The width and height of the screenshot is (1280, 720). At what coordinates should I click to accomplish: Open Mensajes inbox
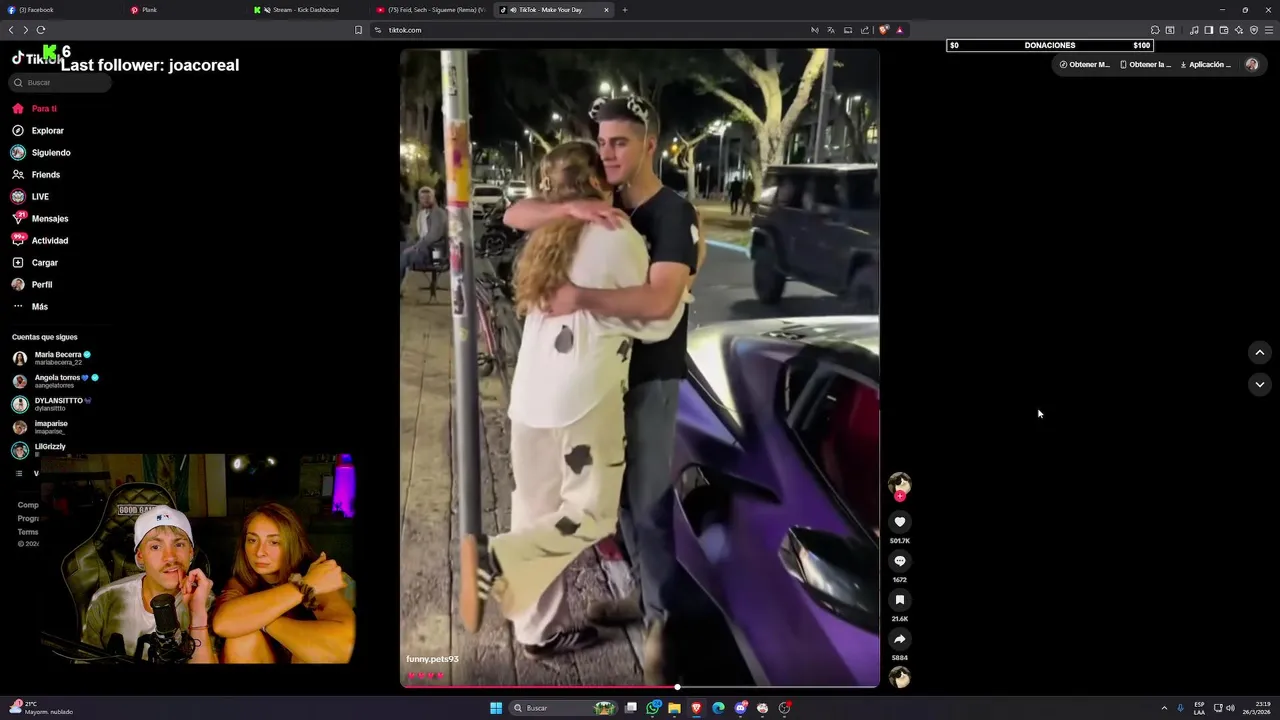click(40, 218)
